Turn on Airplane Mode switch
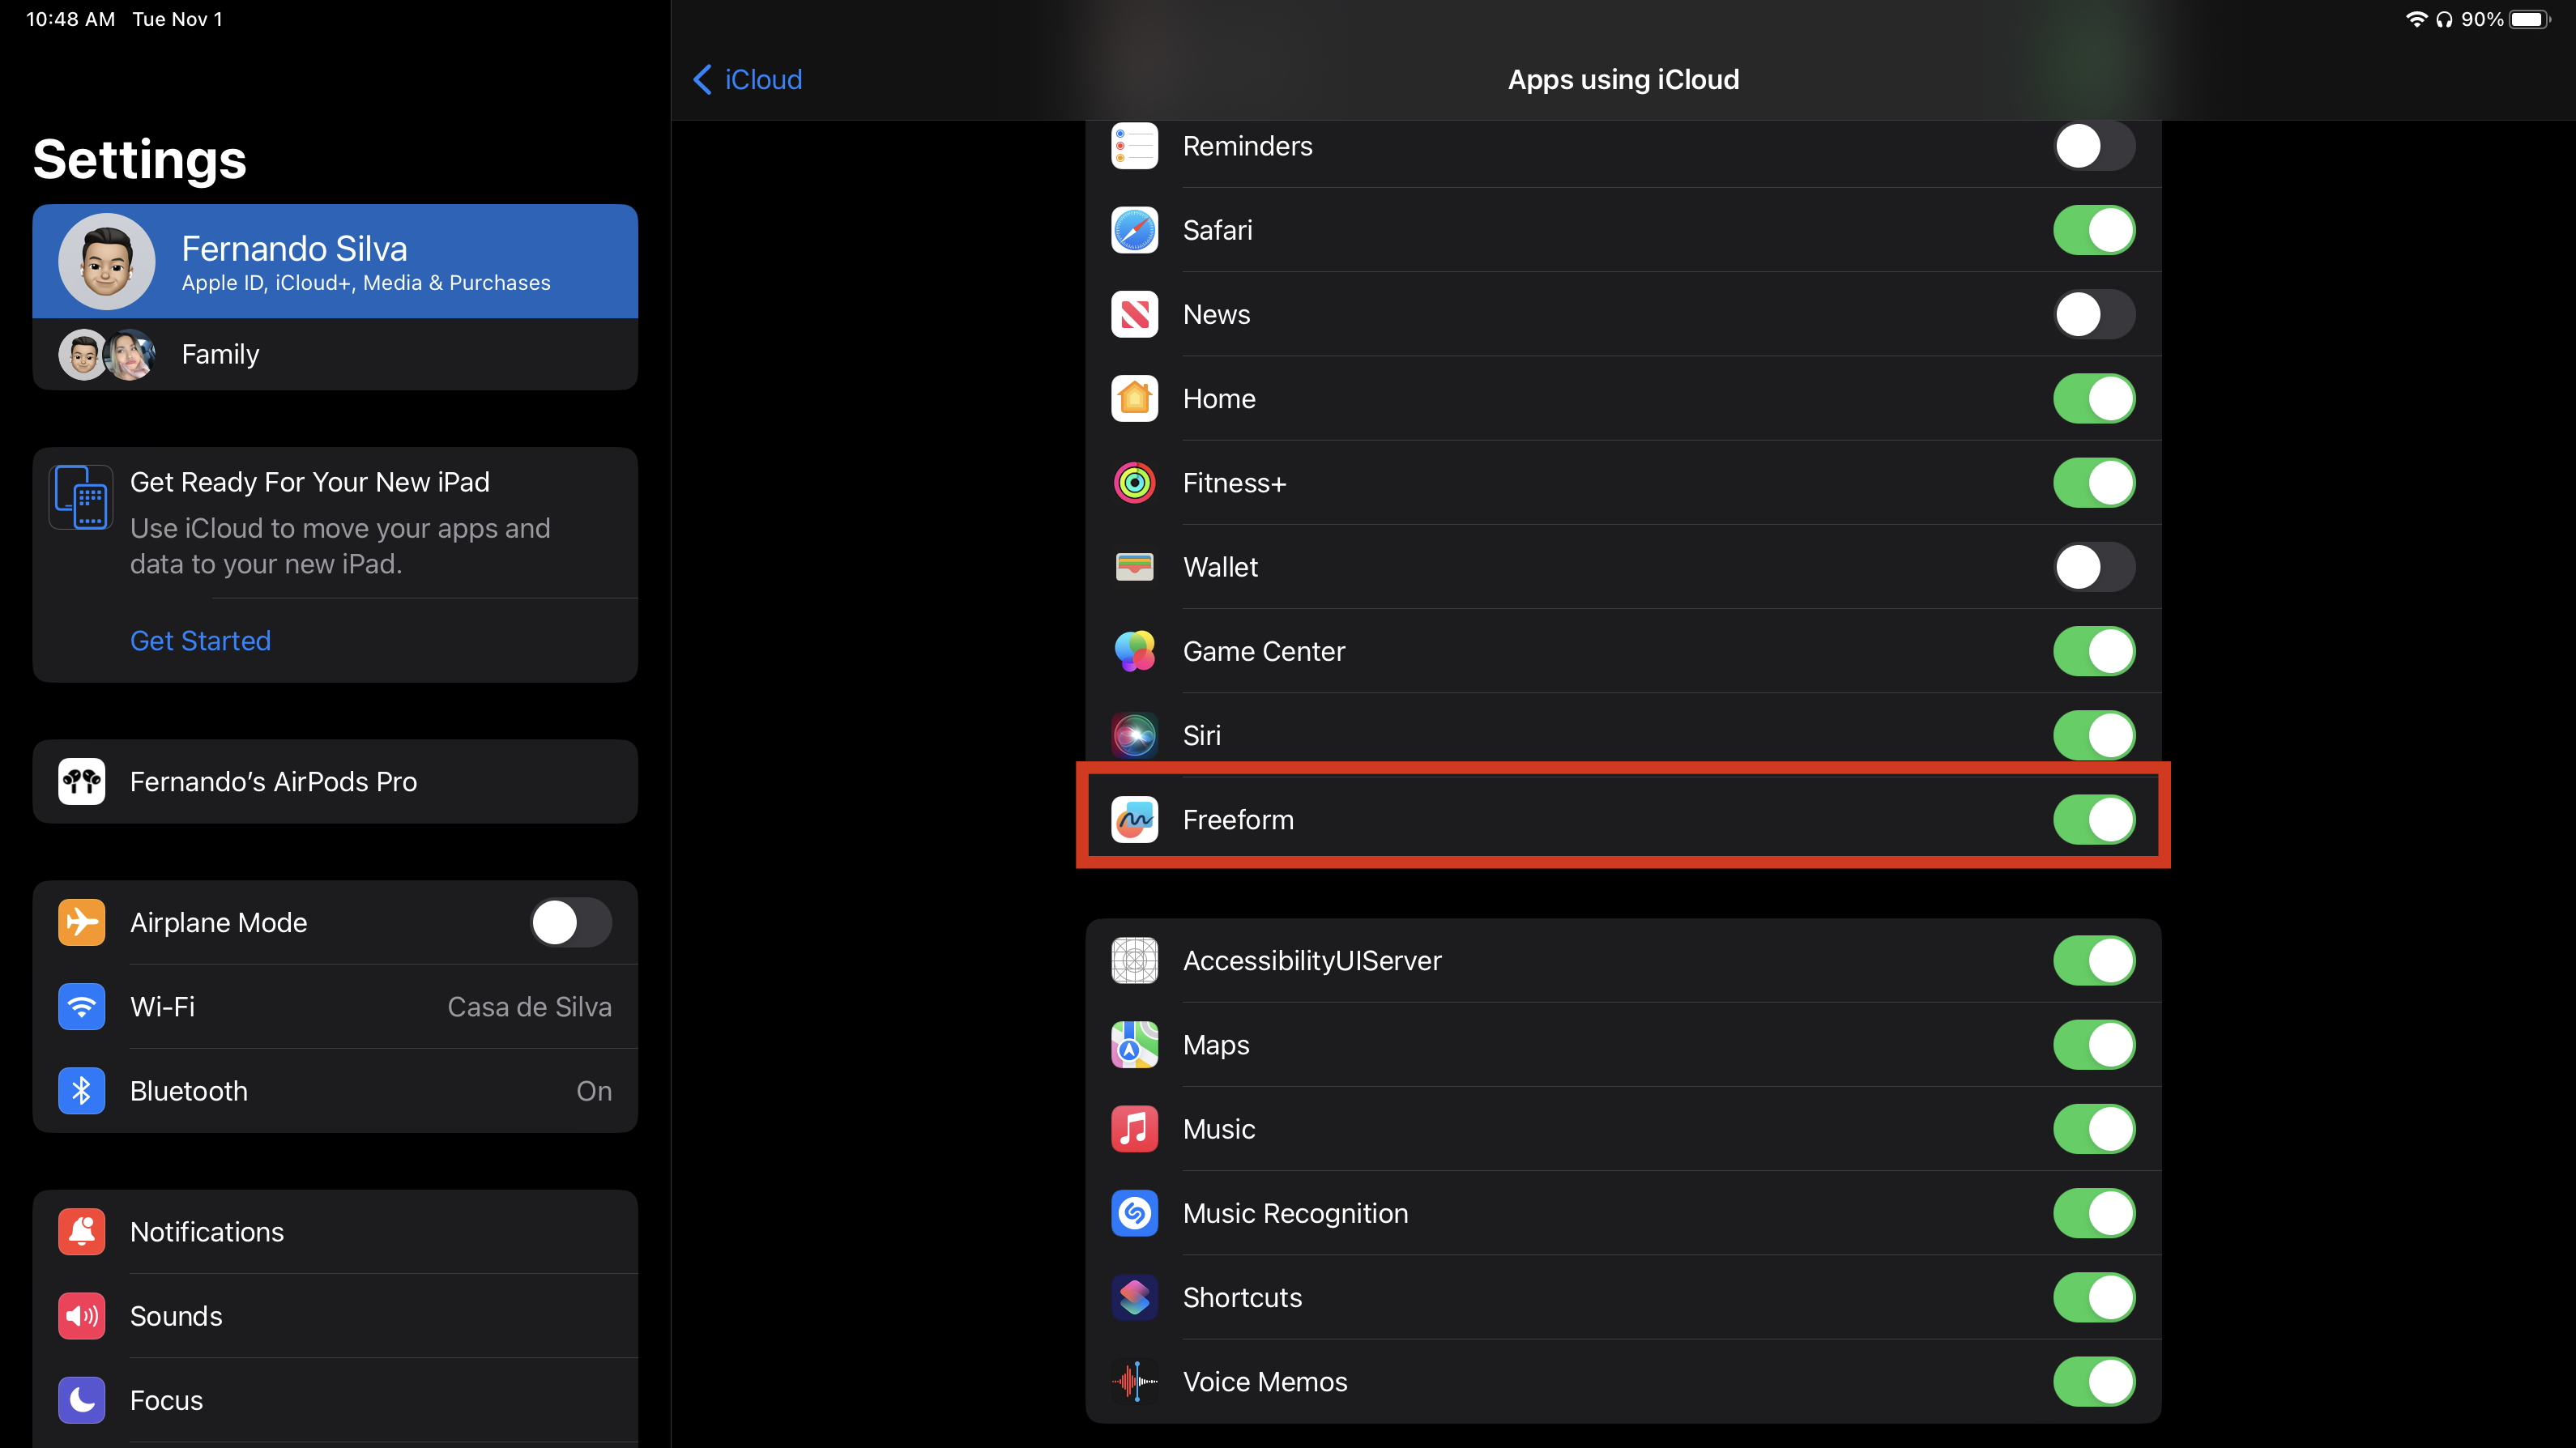 (x=570, y=922)
